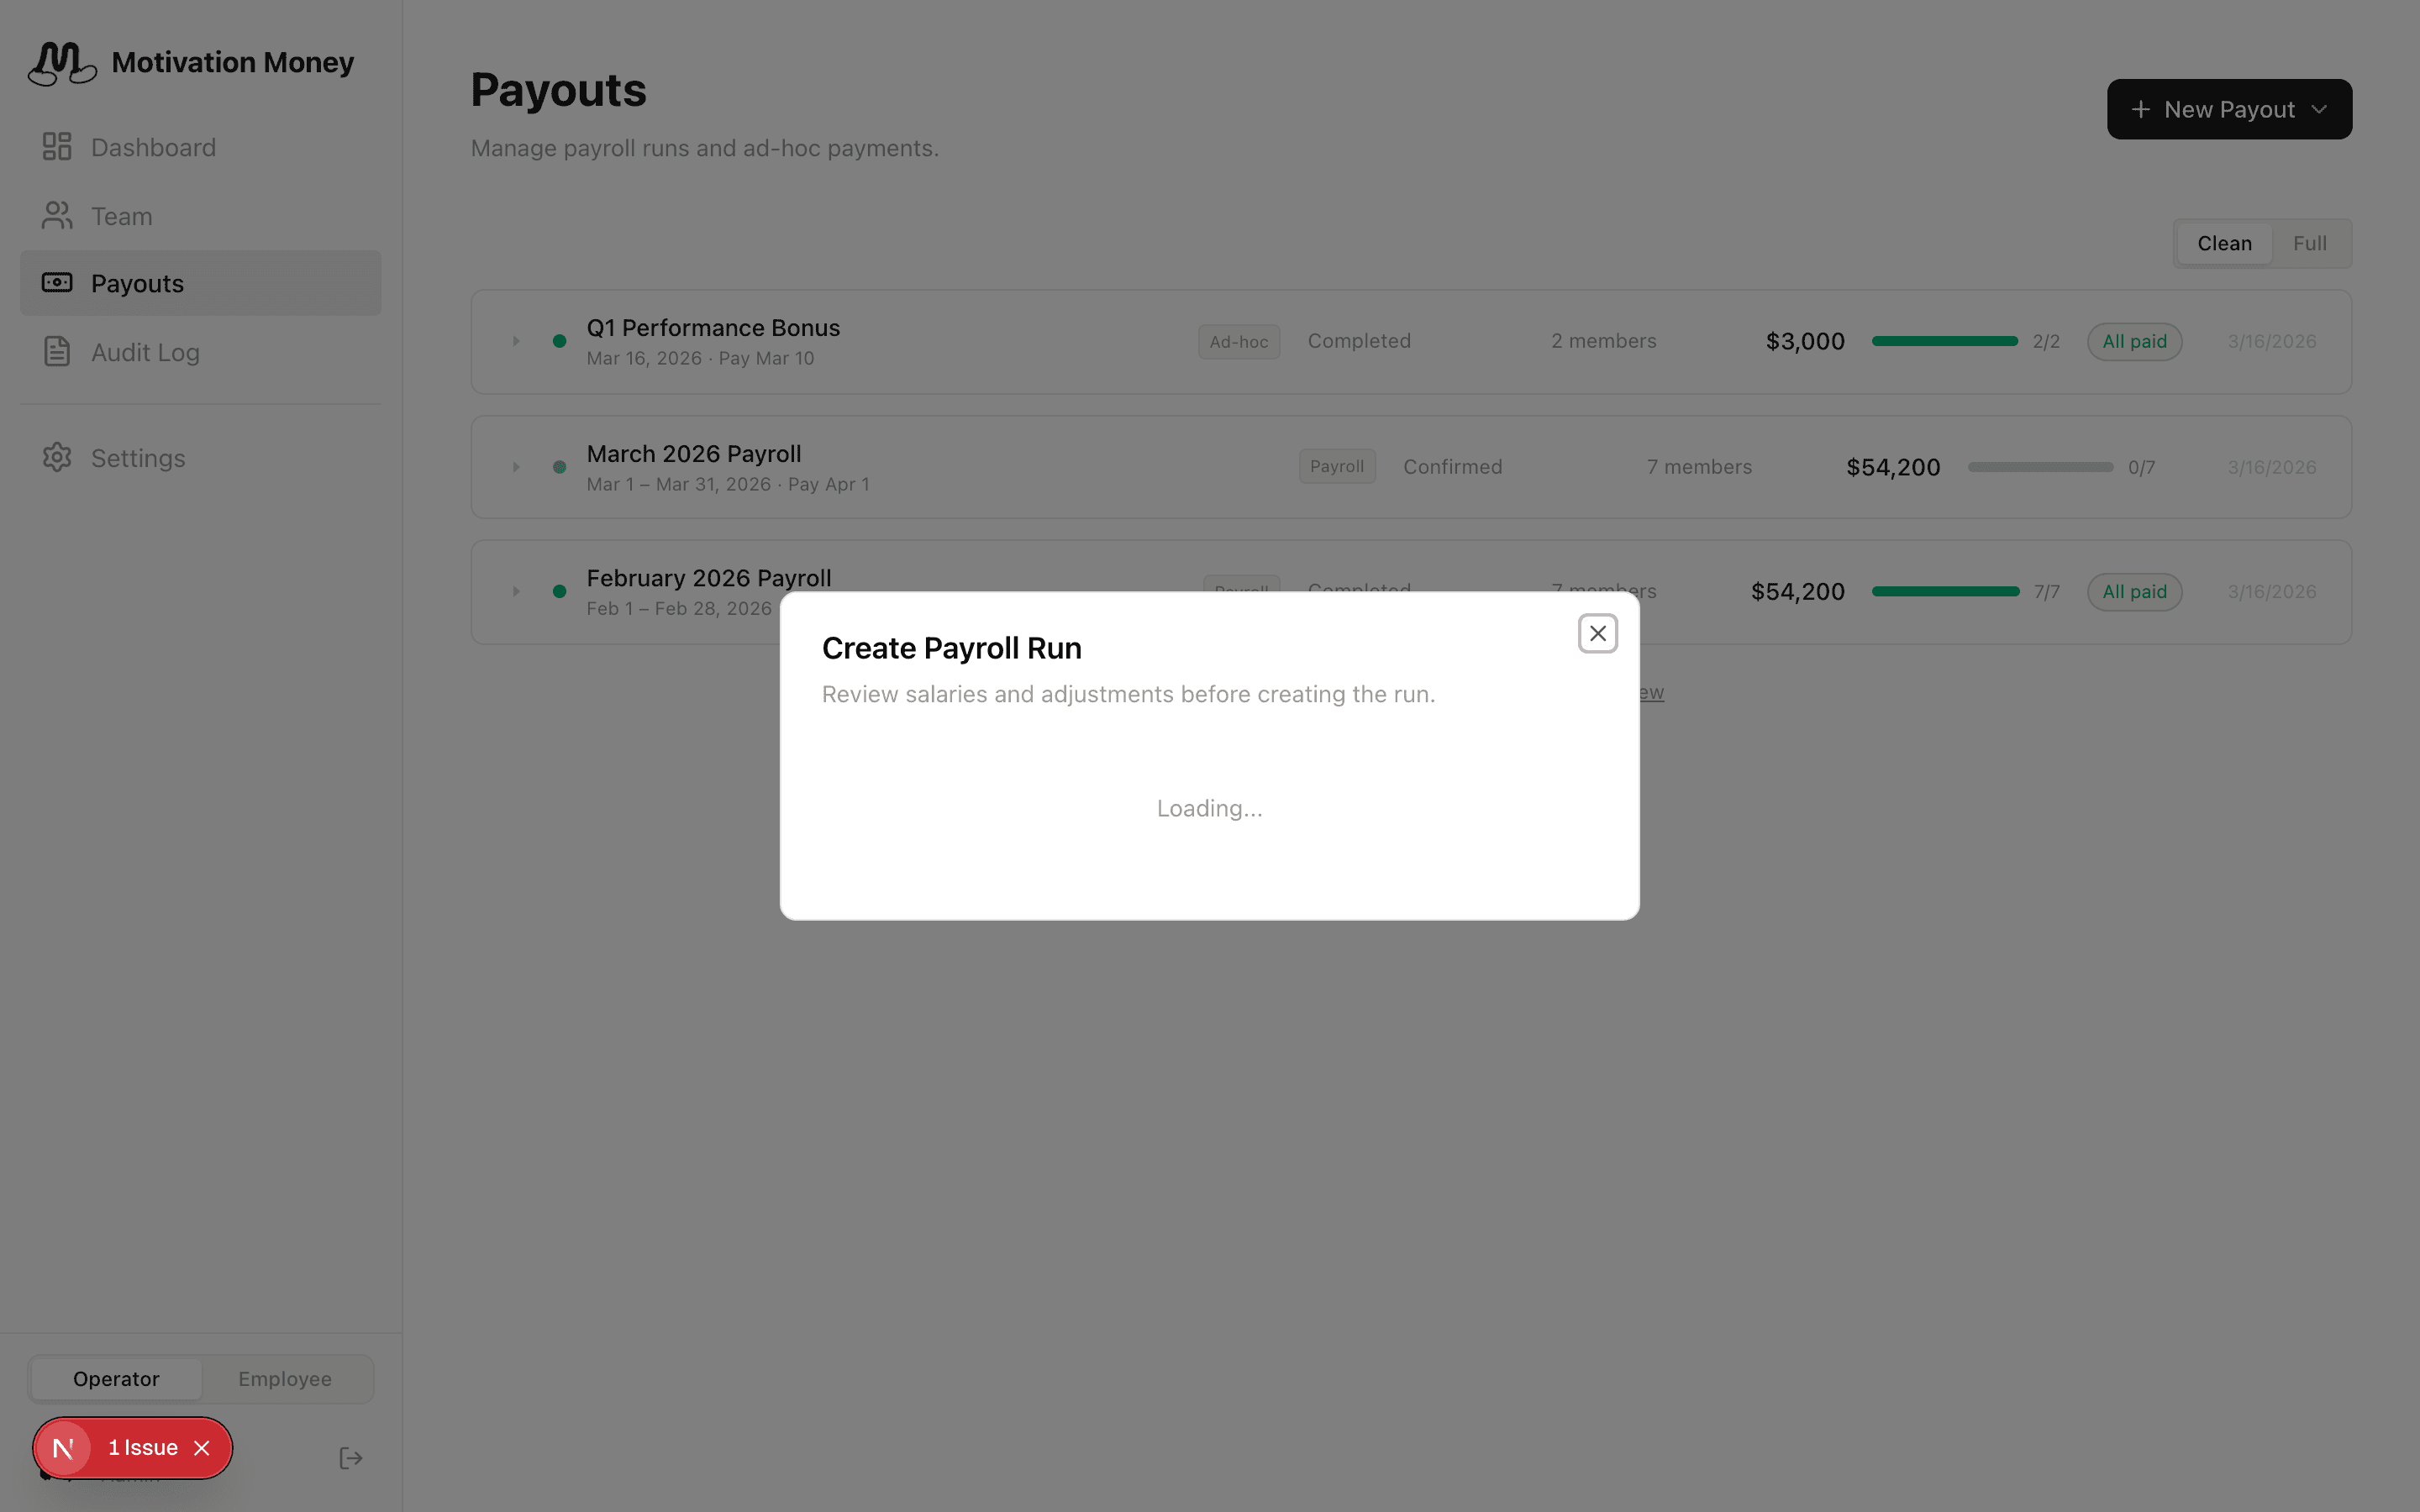Image resolution: width=2420 pixels, height=1512 pixels.
Task: Open the Audit Log page
Action: click(x=145, y=352)
